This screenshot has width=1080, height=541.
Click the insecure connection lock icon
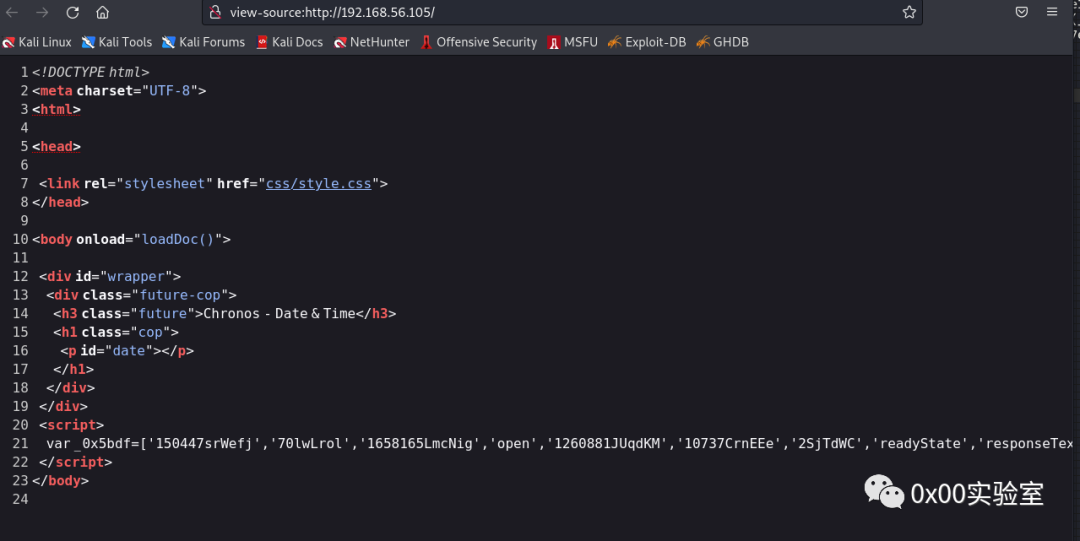point(215,12)
